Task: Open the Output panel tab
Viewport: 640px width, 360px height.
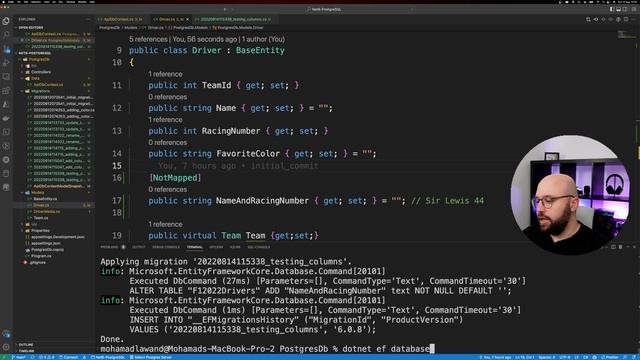Action: (138, 247)
